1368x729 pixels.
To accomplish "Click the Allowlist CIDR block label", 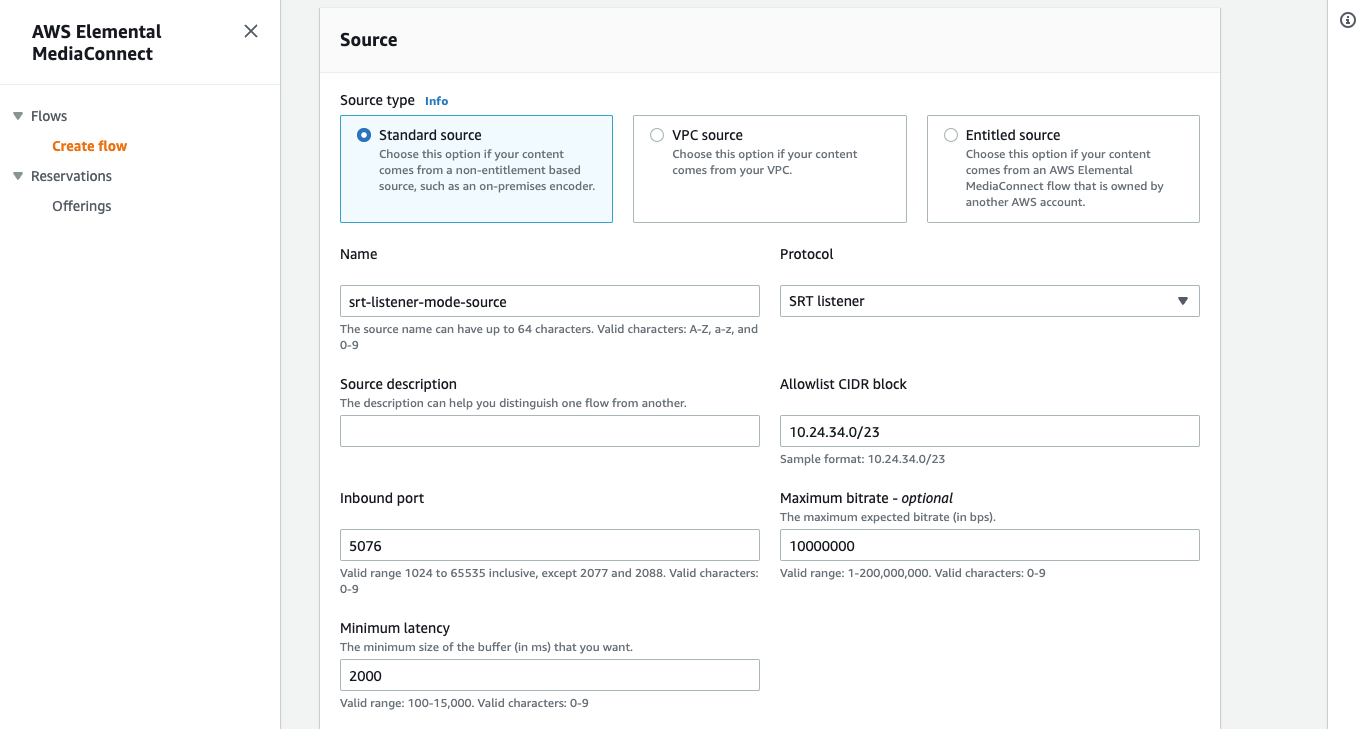I will coord(843,384).
